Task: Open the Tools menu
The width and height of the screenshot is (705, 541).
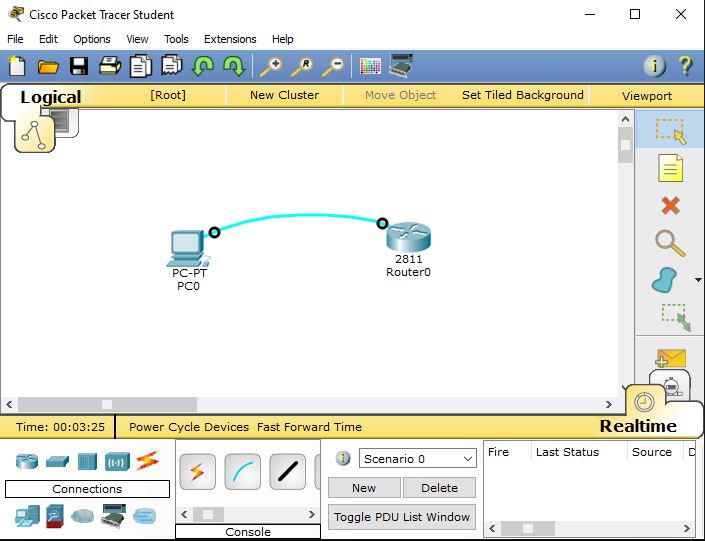Action: coord(176,39)
